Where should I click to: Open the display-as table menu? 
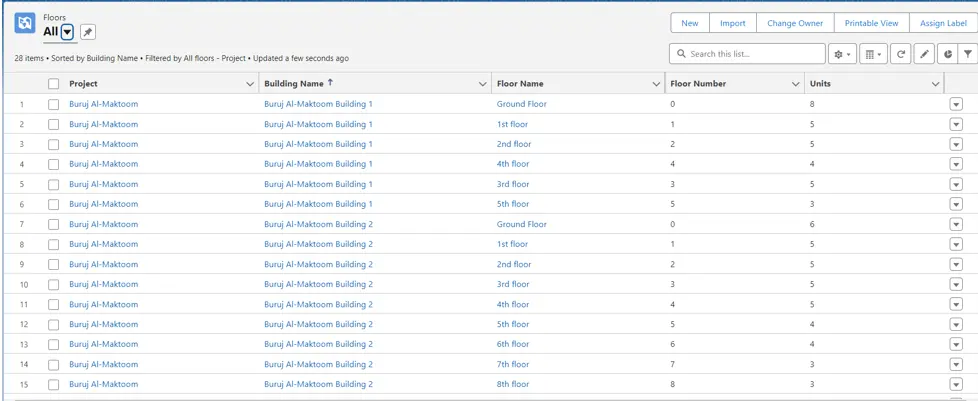873,54
